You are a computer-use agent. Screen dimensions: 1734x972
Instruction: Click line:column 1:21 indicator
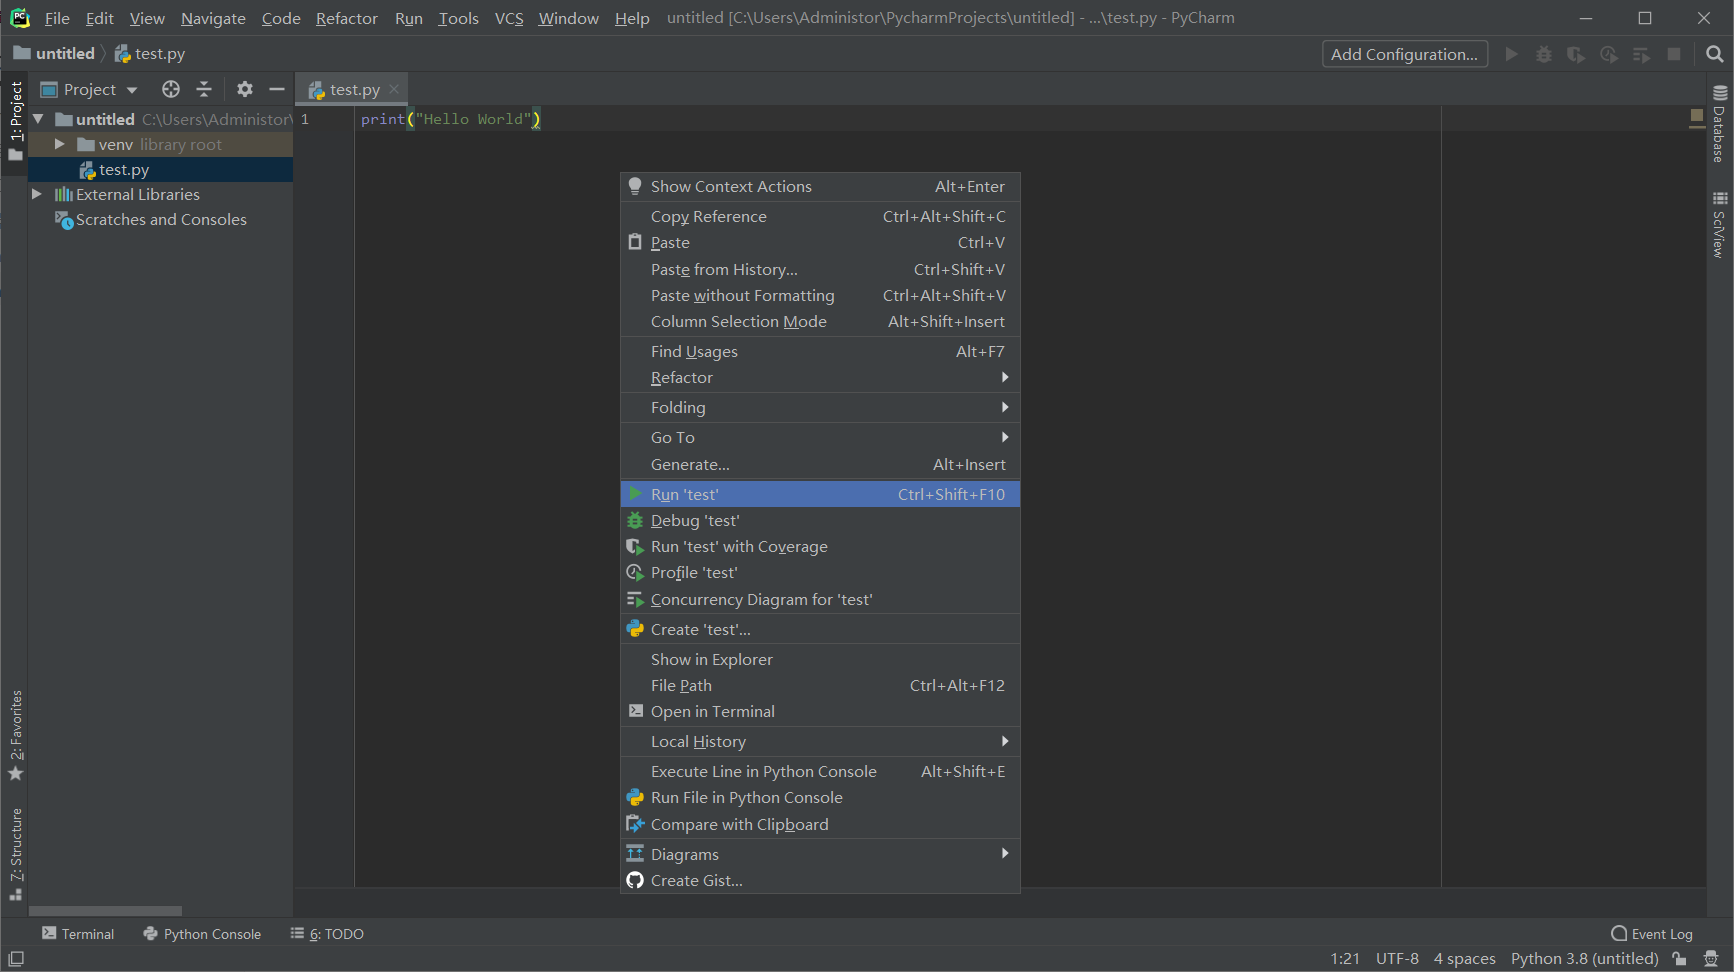pos(1345,959)
